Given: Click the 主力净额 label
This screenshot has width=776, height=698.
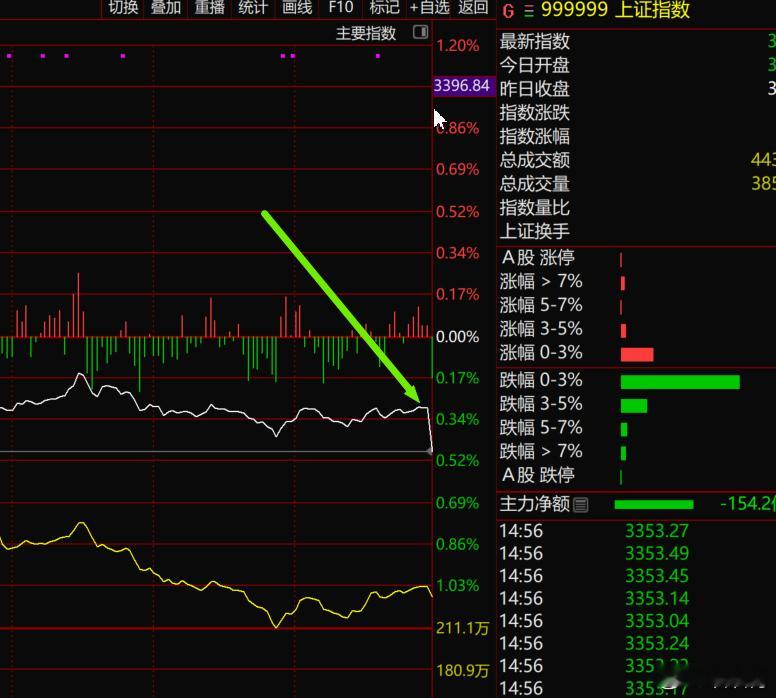Looking at the screenshot, I should click(534, 504).
